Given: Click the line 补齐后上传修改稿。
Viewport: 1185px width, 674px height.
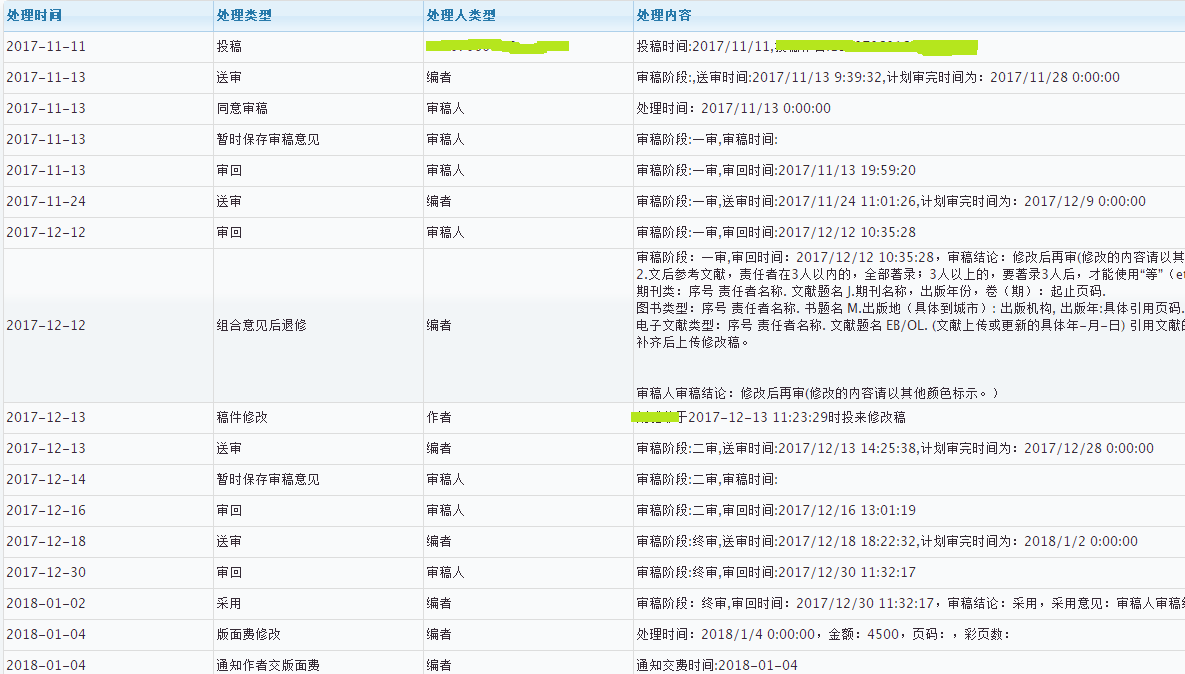Looking at the screenshot, I should coord(693,342).
